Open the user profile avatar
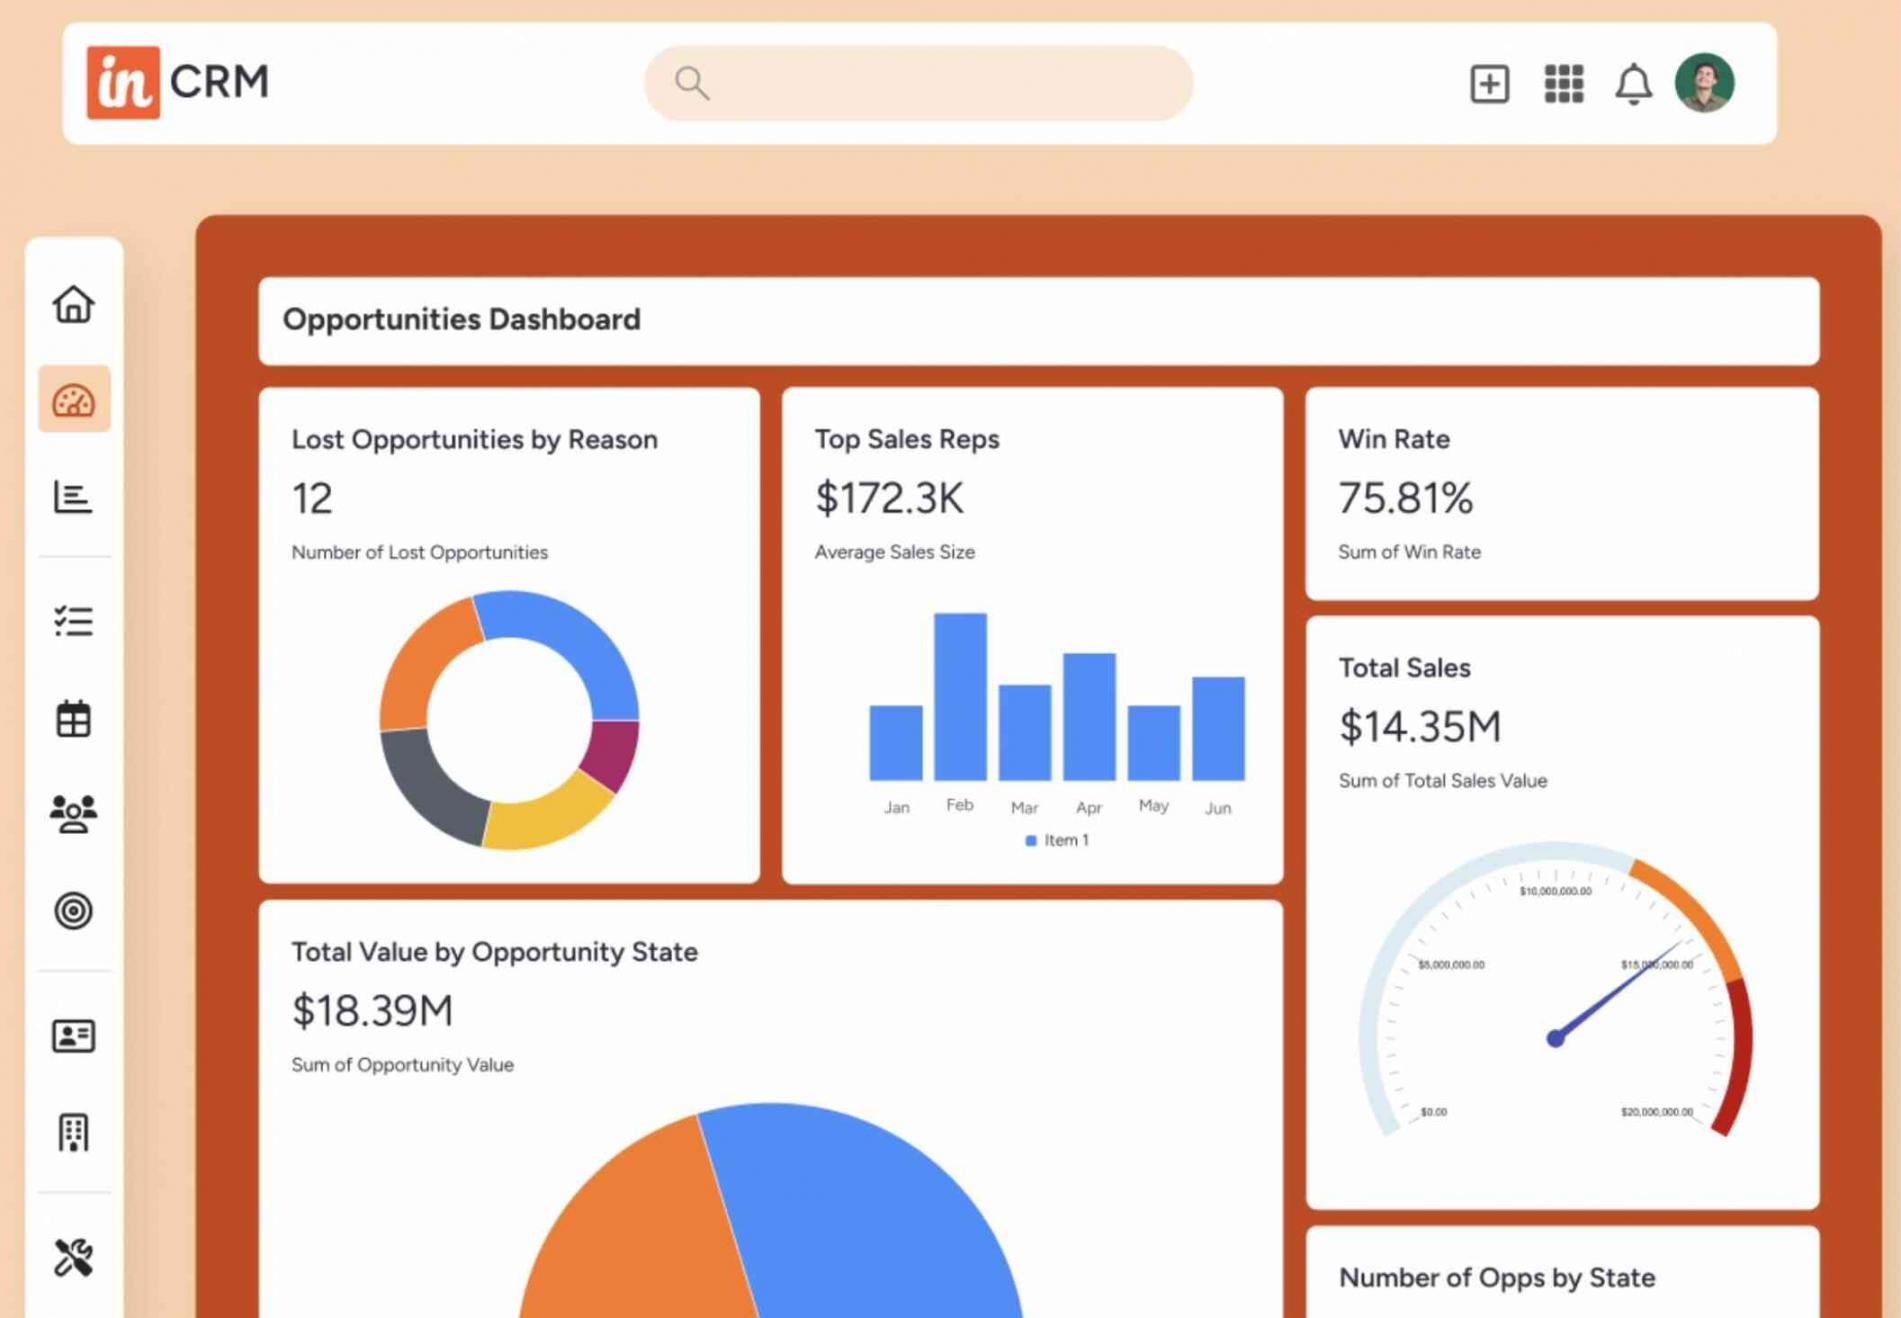The image size is (1901, 1318). [x=1705, y=82]
